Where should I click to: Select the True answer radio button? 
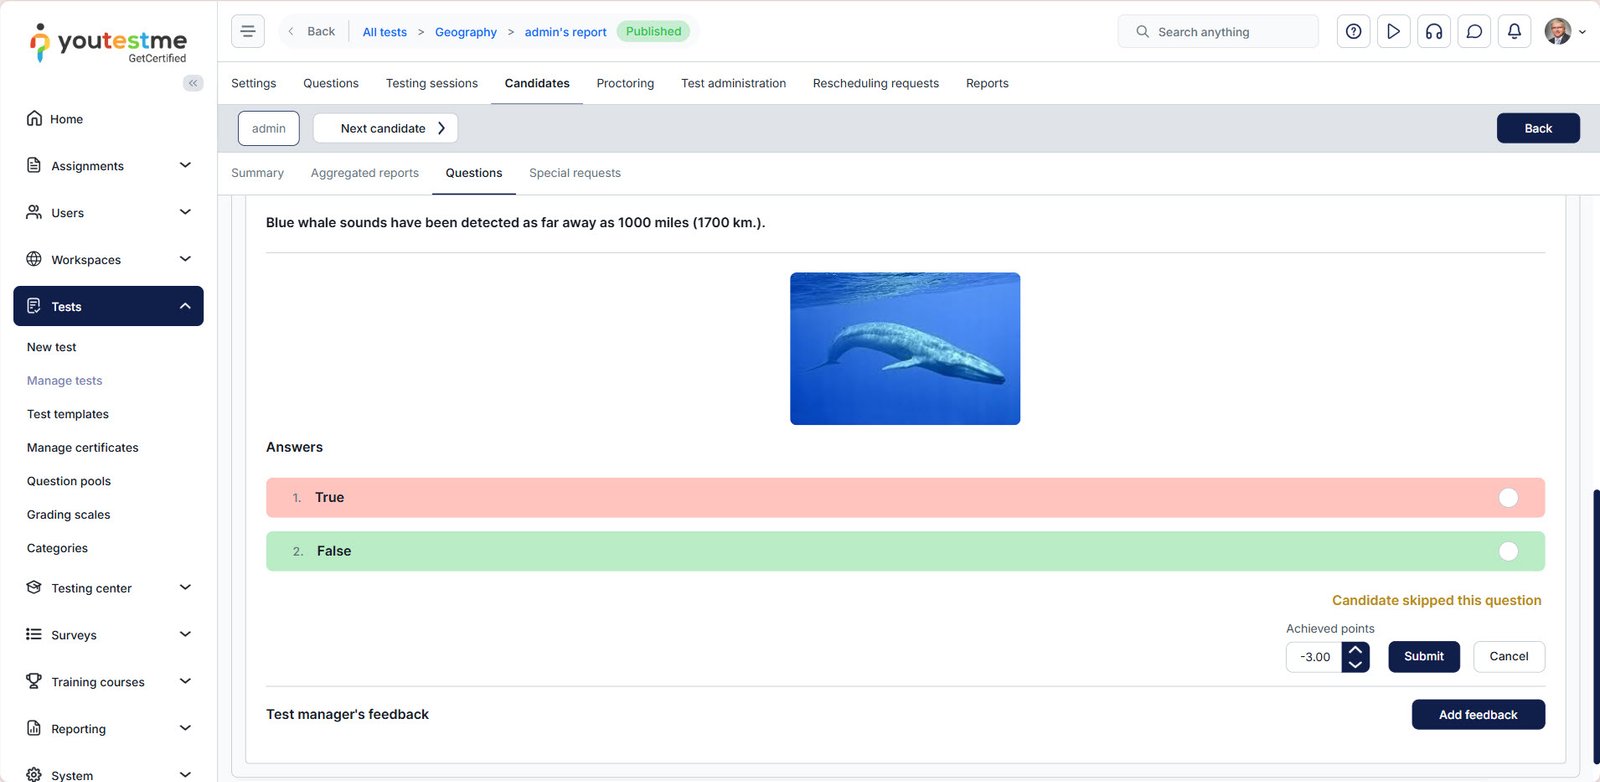tap(1508, 497)
